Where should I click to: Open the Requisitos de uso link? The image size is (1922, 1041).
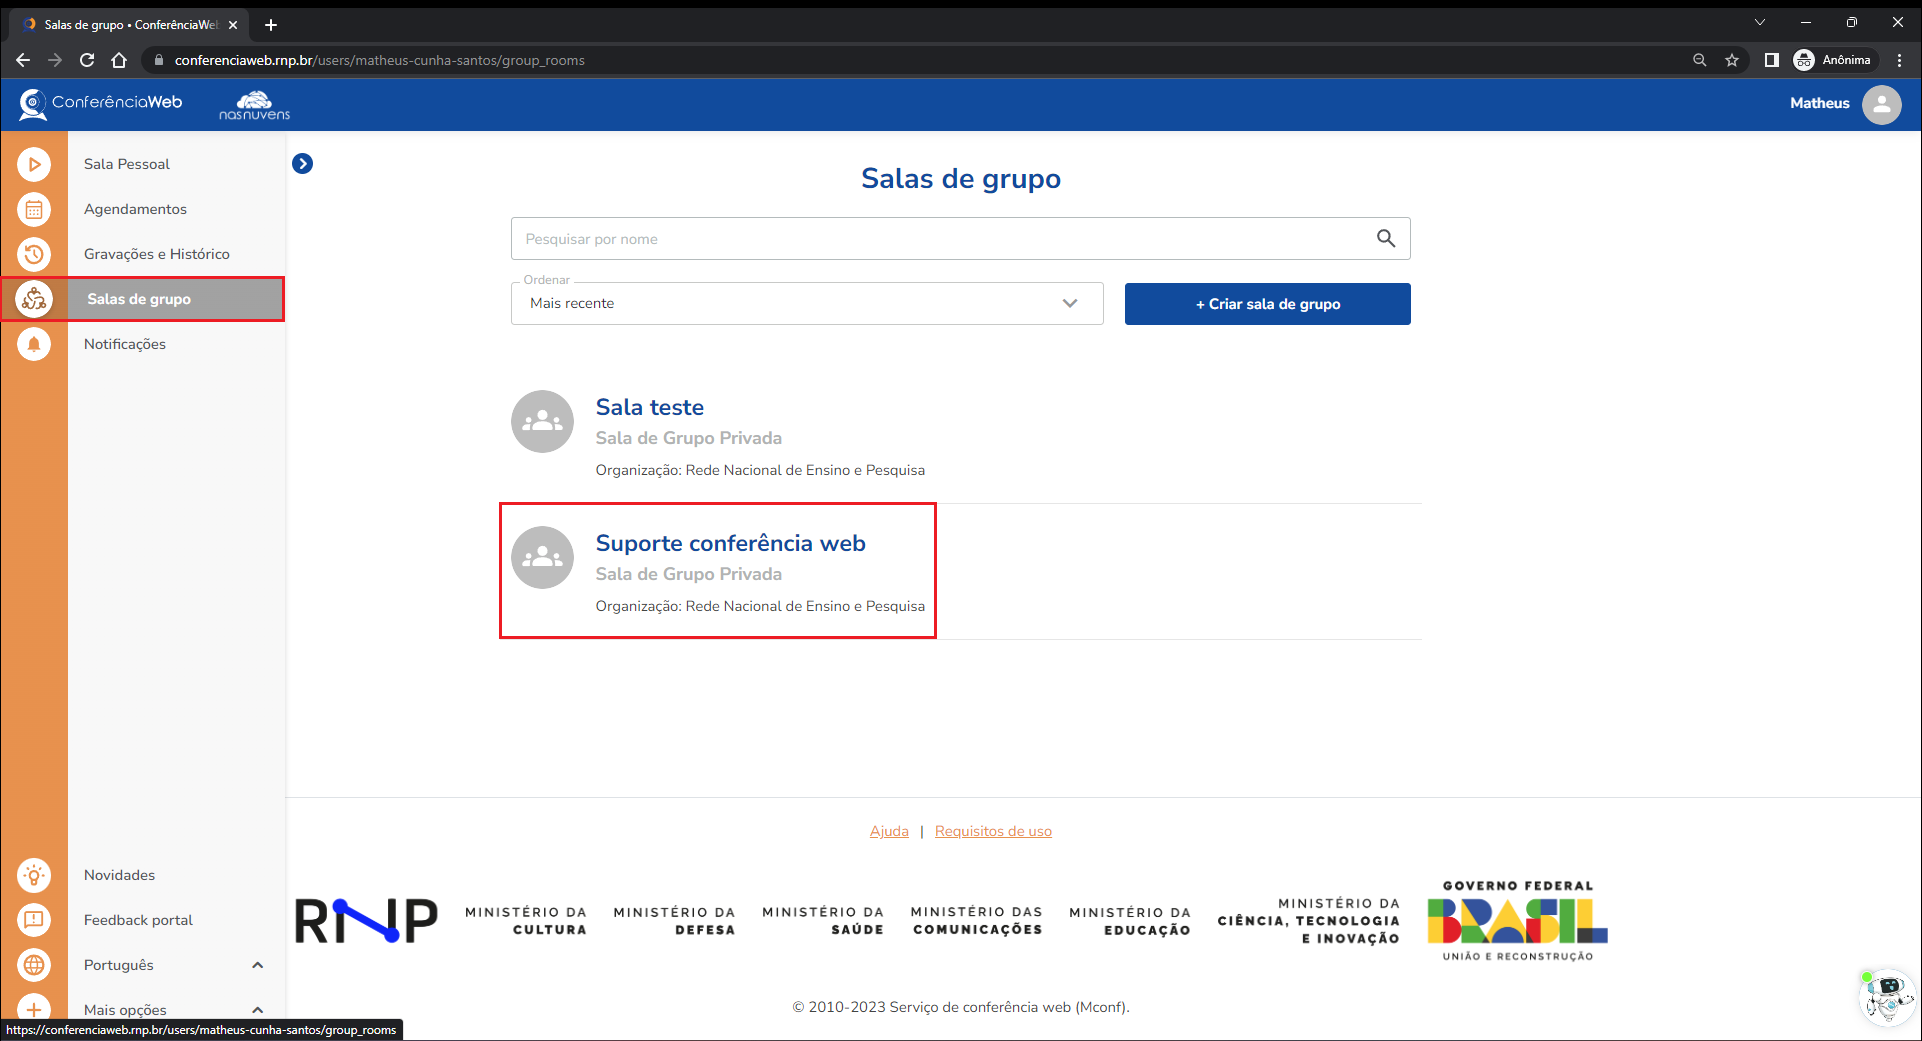pyautogui.click(x=993, y=831)
